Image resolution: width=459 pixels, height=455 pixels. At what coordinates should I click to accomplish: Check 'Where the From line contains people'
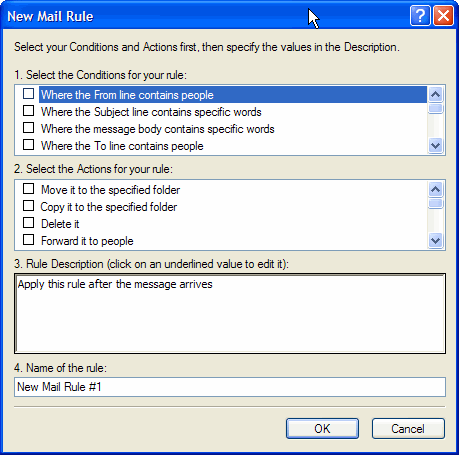pyautogui.click(x=28, y=94)
